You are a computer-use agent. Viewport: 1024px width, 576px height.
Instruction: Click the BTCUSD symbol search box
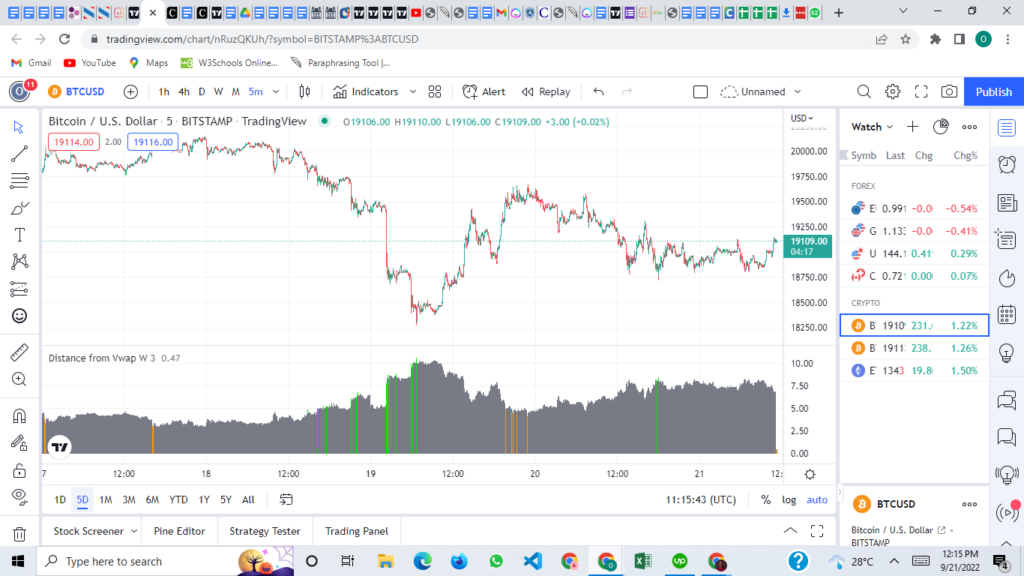point(76,92)
